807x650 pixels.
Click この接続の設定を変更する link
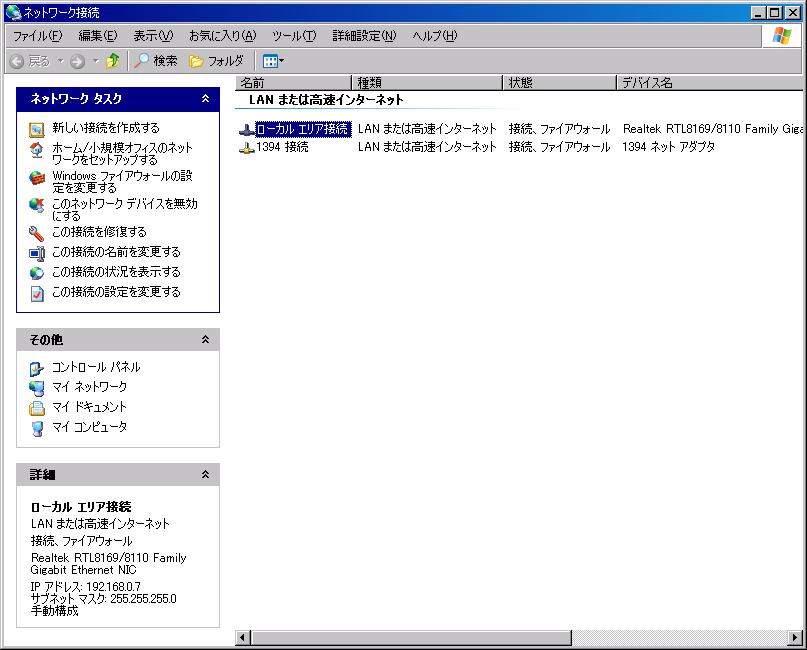pos(116,292)
